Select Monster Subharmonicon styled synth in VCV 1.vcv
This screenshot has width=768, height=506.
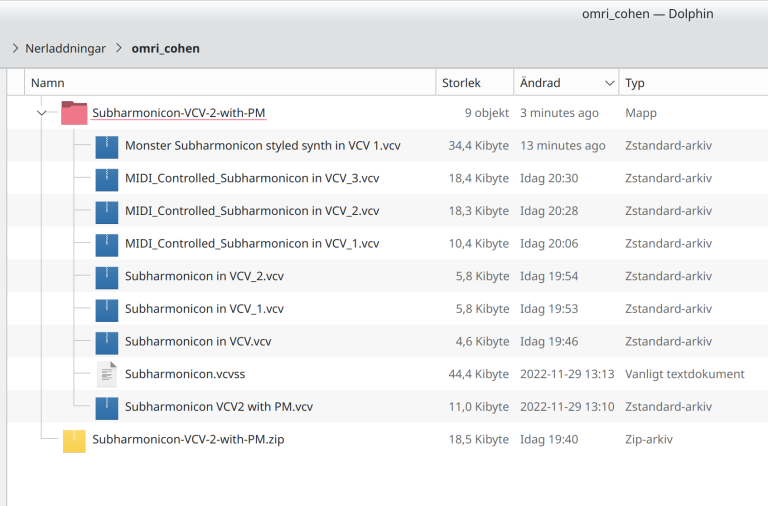263,145
